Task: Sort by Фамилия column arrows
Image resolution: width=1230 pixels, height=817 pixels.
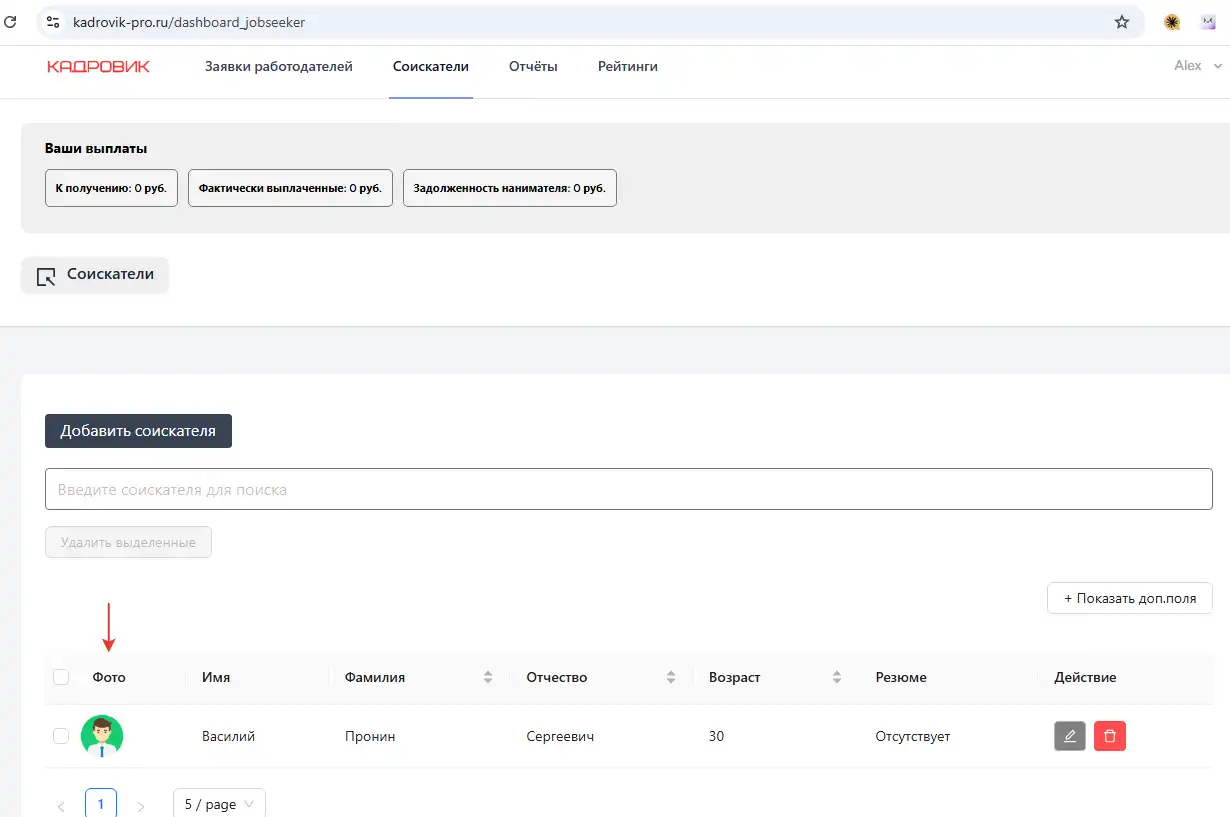Action: [488, 677]
